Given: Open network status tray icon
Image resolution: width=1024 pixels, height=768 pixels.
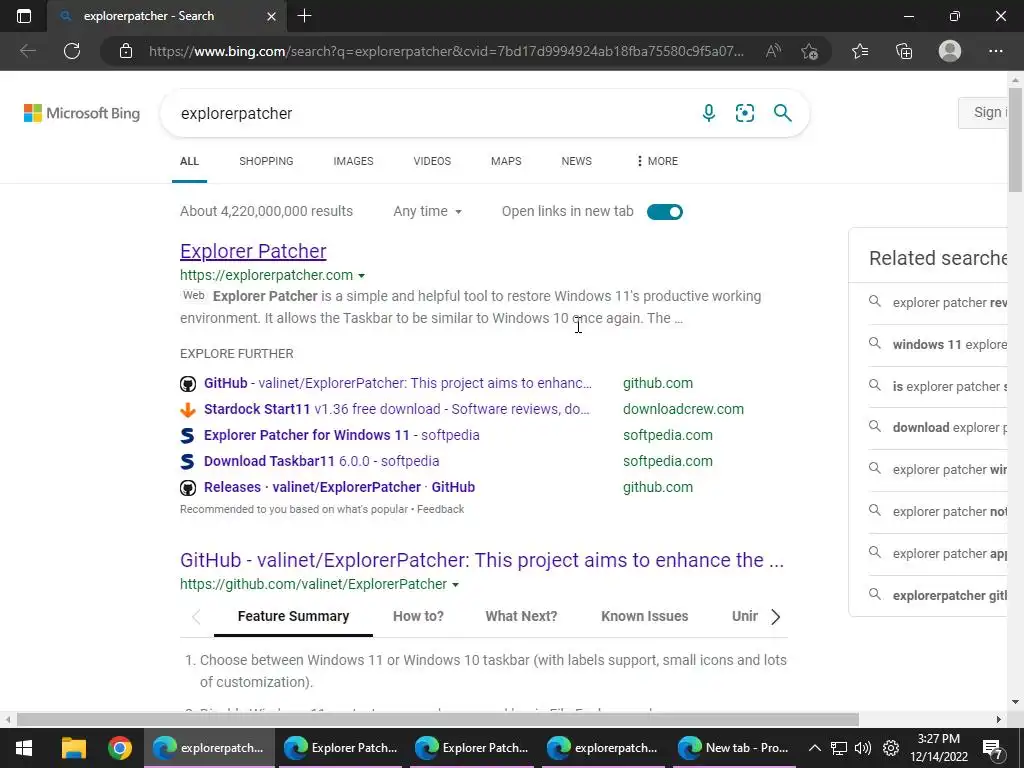Looking at the screenshot, I should point(839,748).
